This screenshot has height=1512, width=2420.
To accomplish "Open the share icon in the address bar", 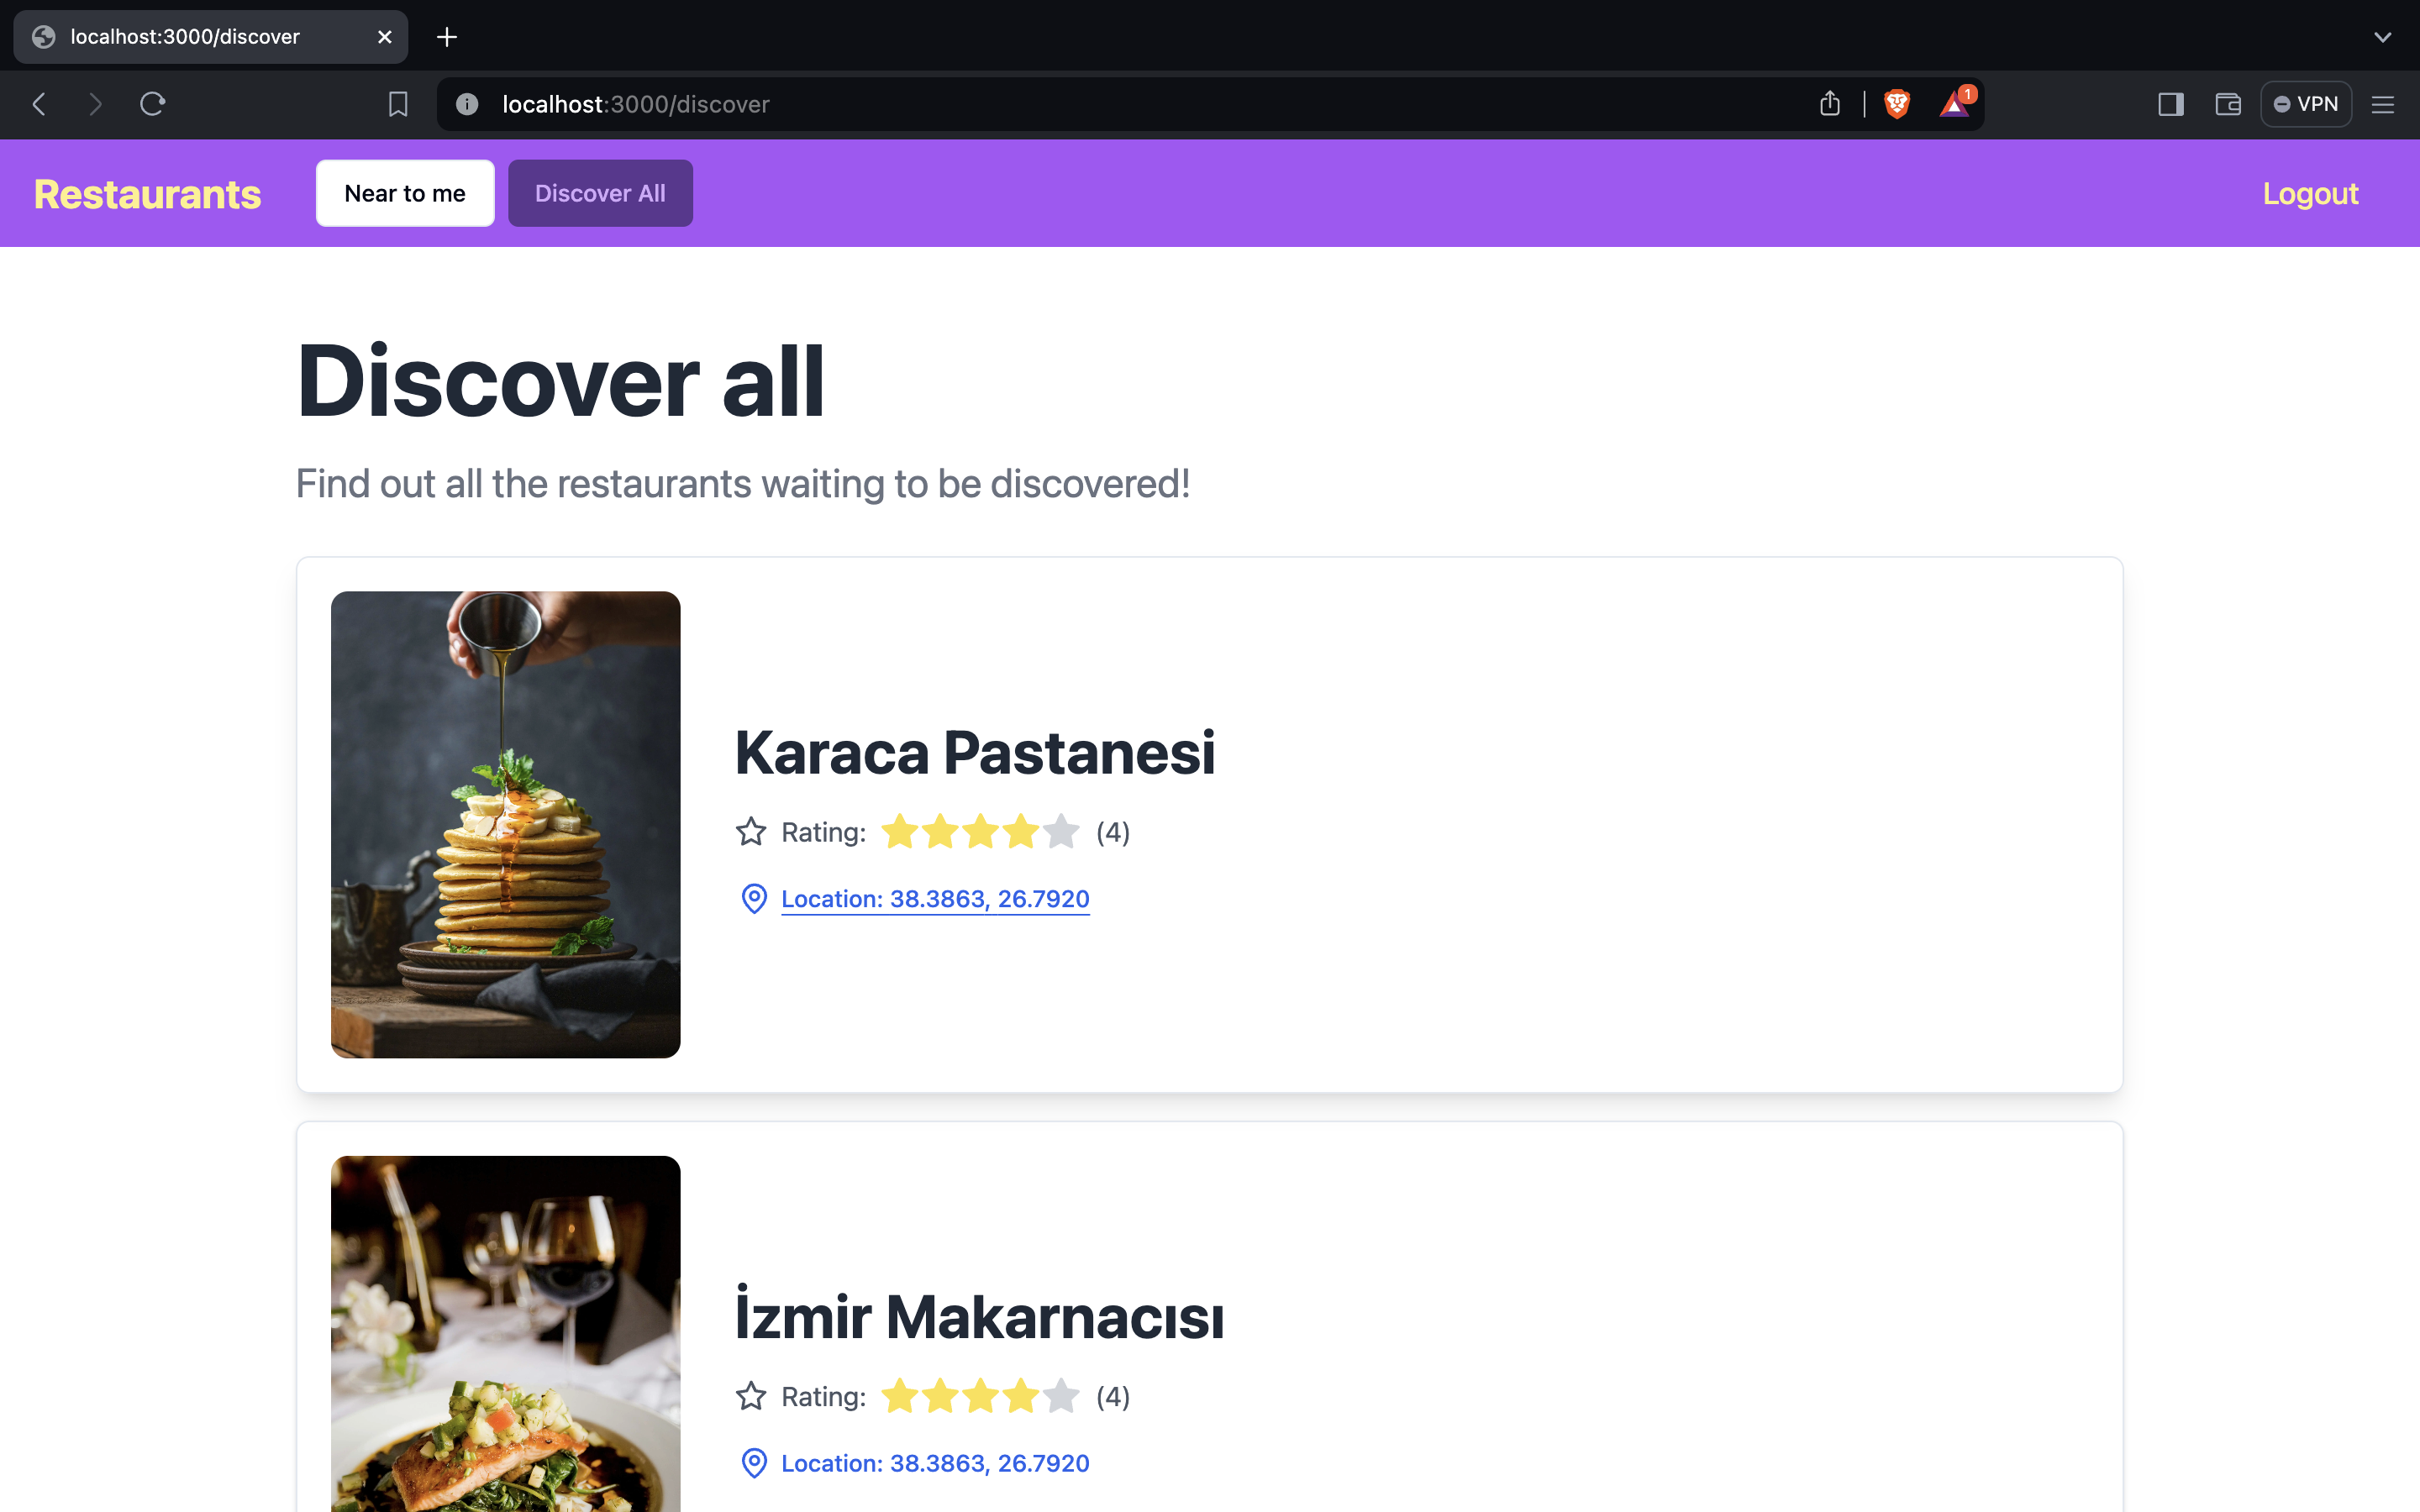I will 1830,104.
